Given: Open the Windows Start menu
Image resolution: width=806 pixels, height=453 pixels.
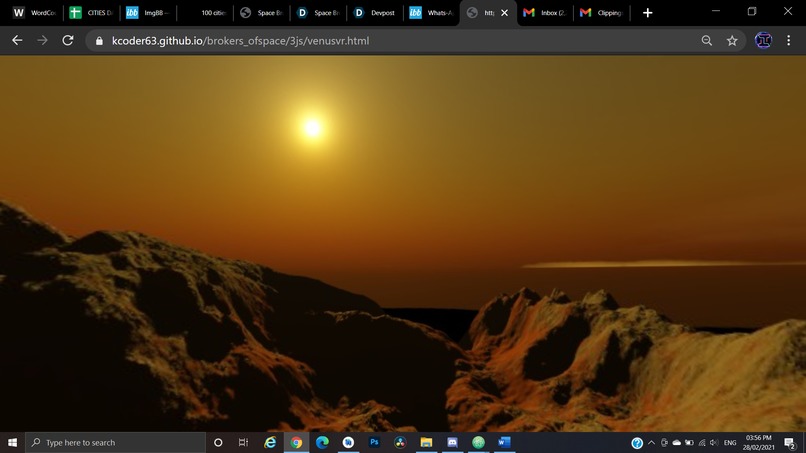Looking at the screenshot, I should tap(12, 442).
